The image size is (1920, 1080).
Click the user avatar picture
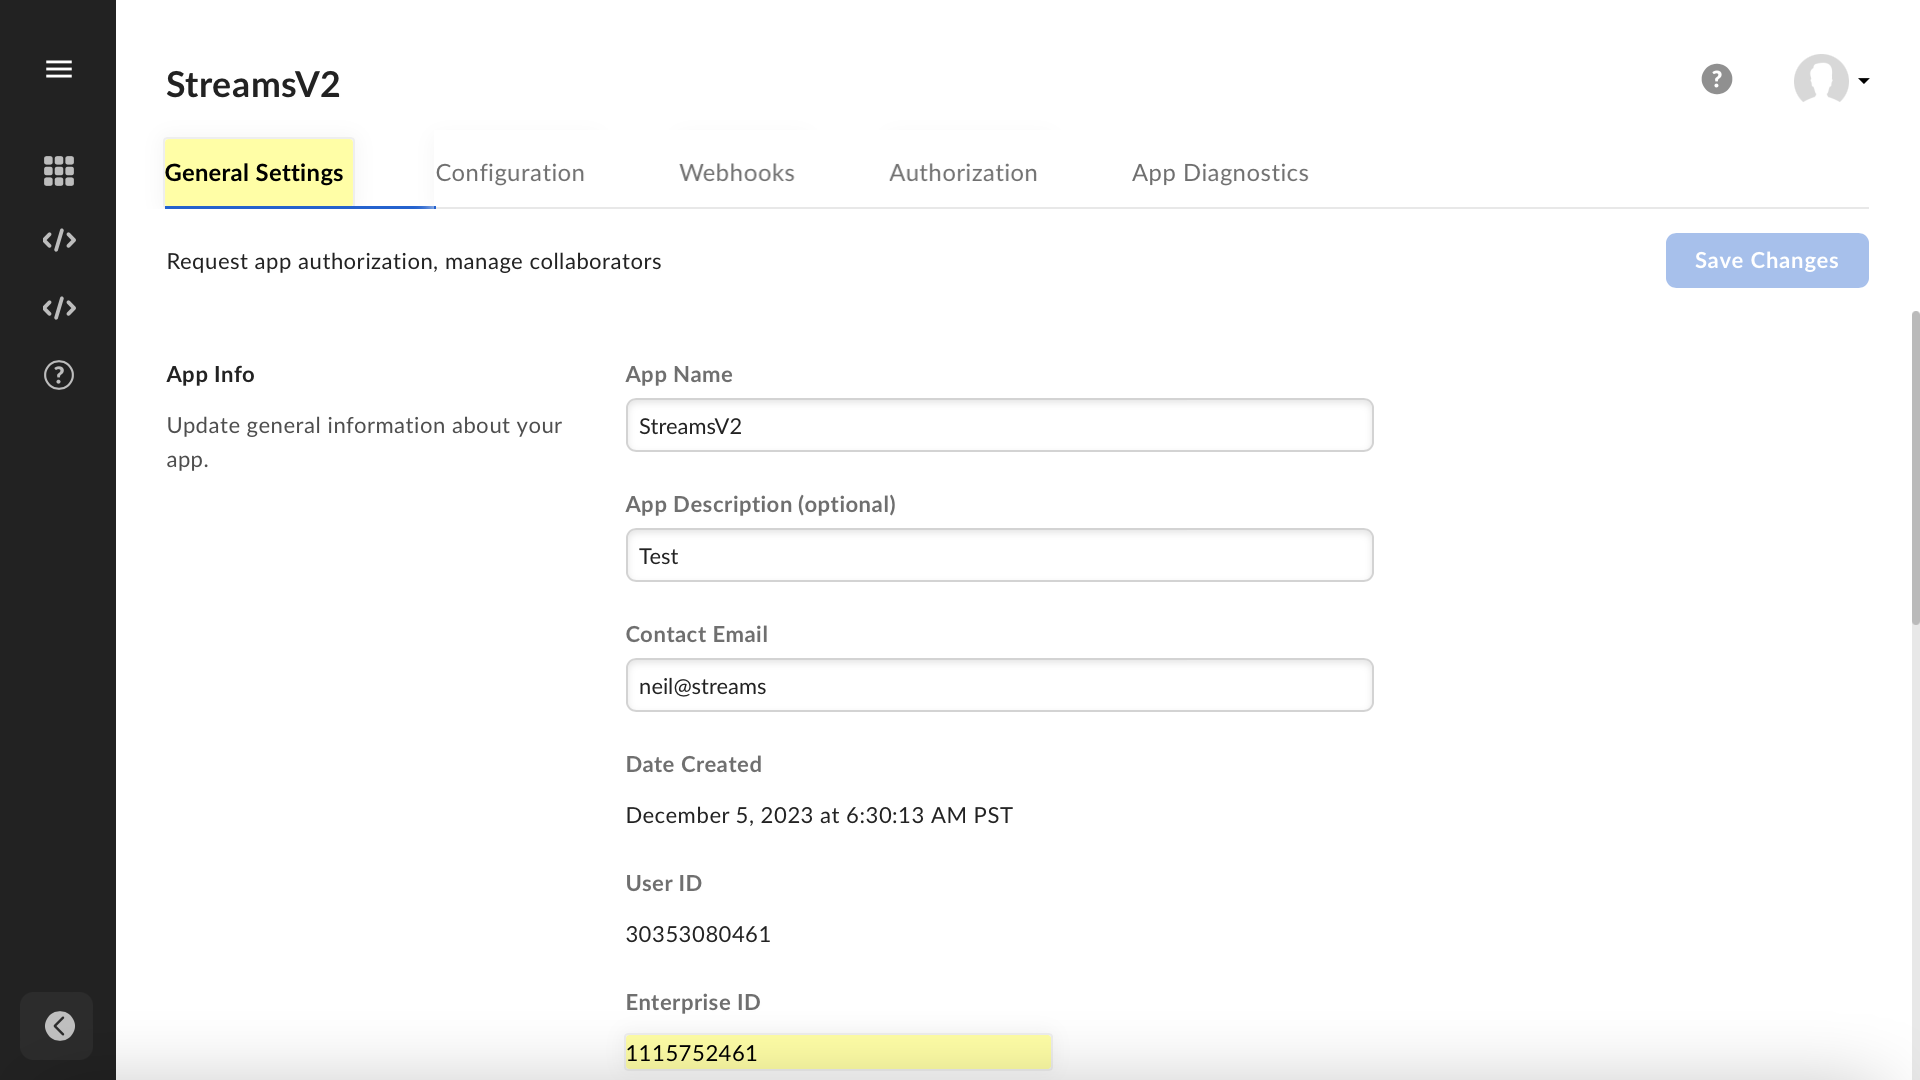coord(1820,80)
